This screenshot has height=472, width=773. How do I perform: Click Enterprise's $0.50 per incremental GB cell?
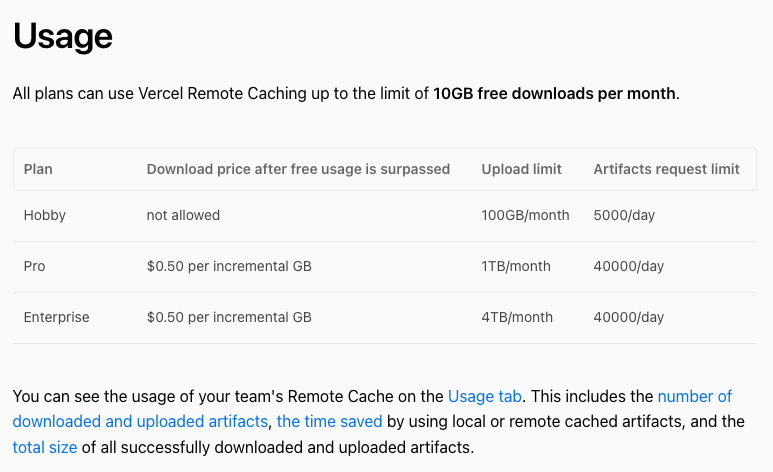click(229, 317)
